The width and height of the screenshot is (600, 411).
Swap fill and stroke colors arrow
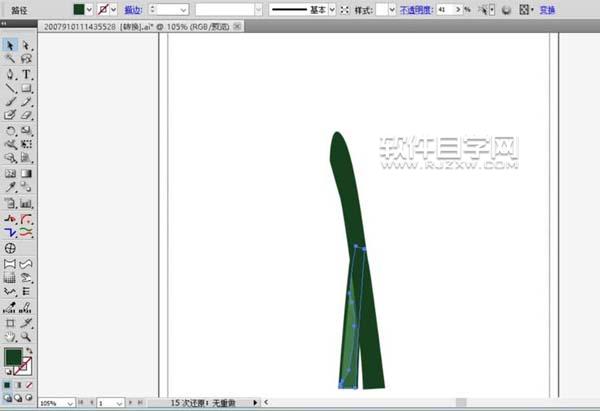(29, 350)
